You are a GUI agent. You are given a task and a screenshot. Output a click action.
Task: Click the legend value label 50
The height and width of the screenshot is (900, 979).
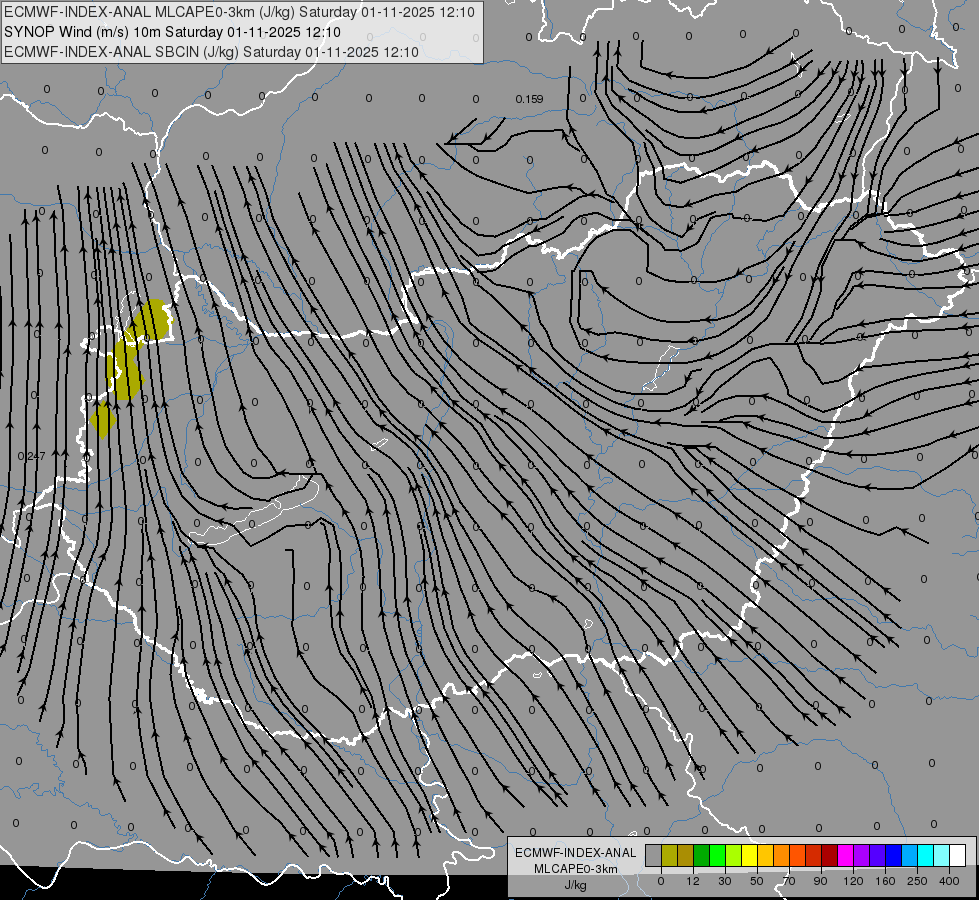757,881
